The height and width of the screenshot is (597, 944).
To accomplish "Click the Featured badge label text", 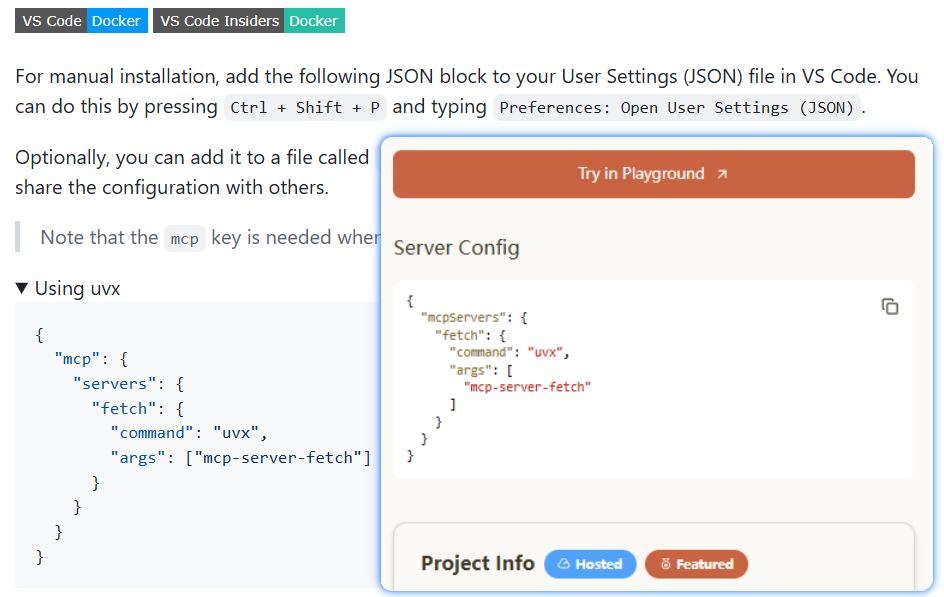I will (x=704, y=564).
